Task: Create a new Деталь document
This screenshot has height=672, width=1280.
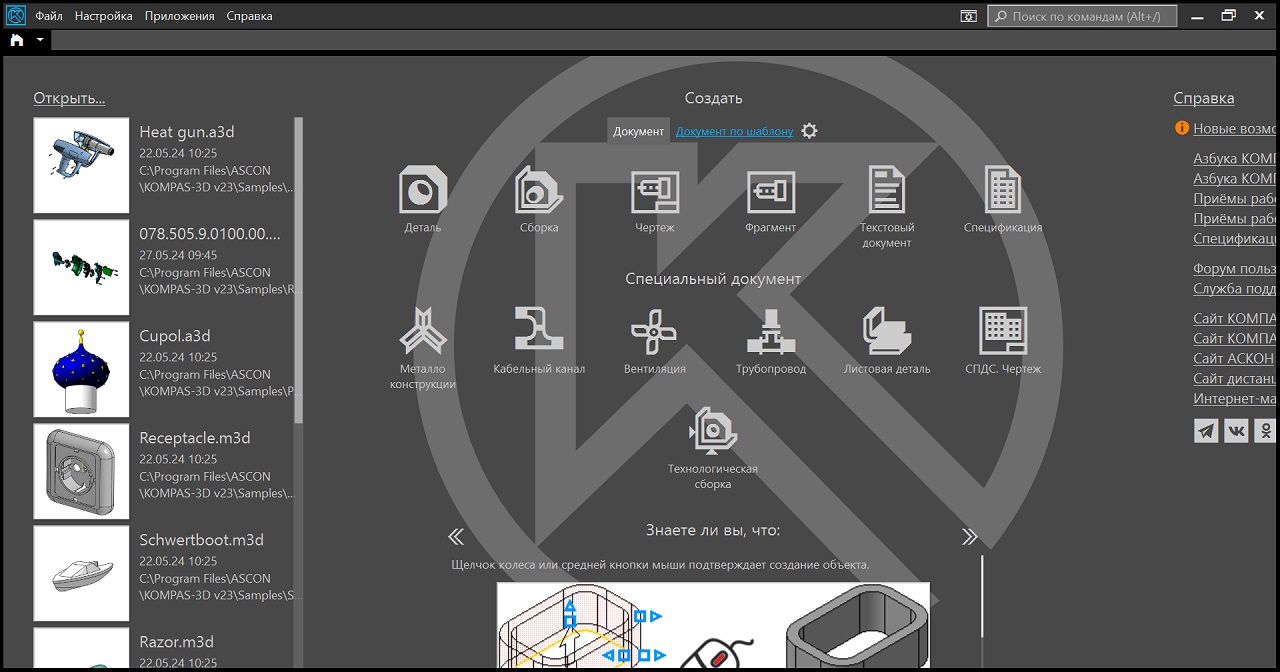Action: 423,191
